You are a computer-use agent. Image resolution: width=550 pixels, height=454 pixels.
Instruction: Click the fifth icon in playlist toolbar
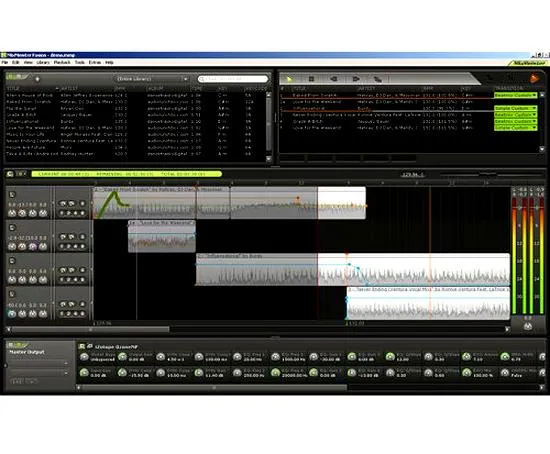click(377, 79)
